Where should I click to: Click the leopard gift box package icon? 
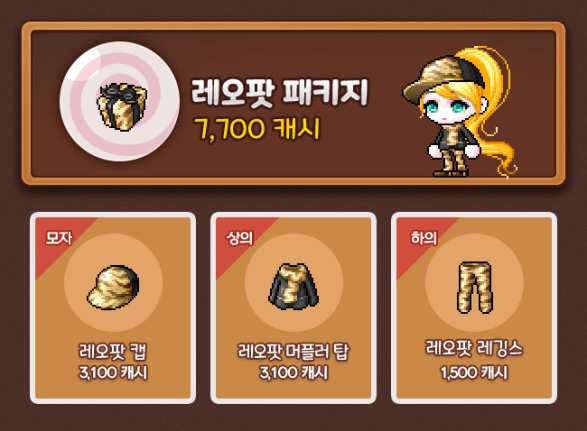click(122, 106)
